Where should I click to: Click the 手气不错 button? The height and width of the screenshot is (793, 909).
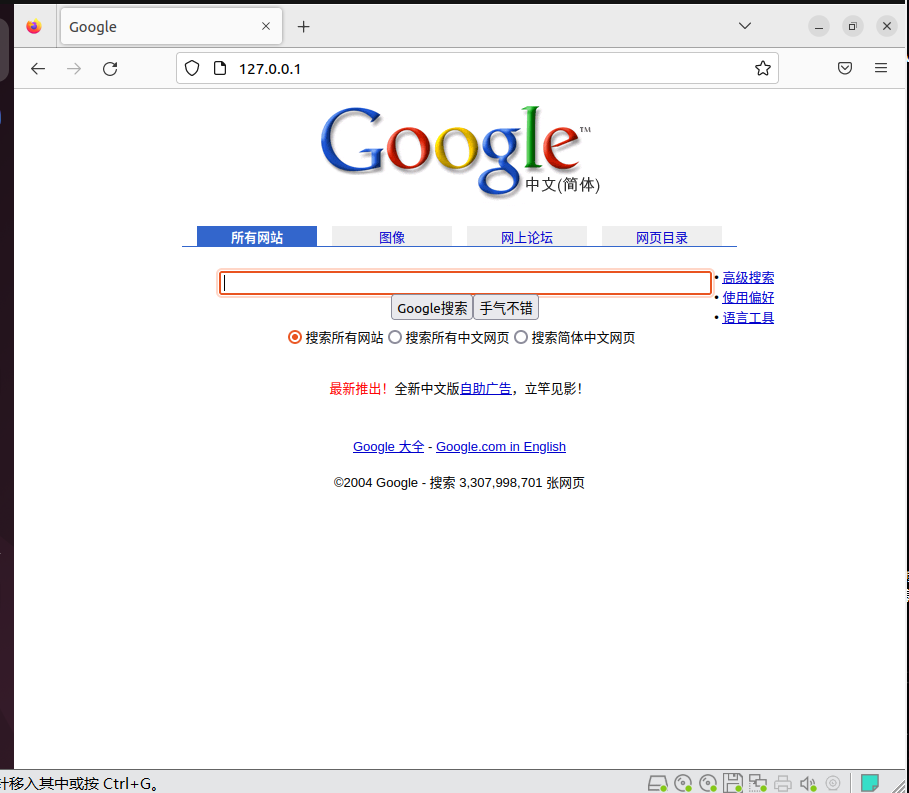tap(506, 308)
